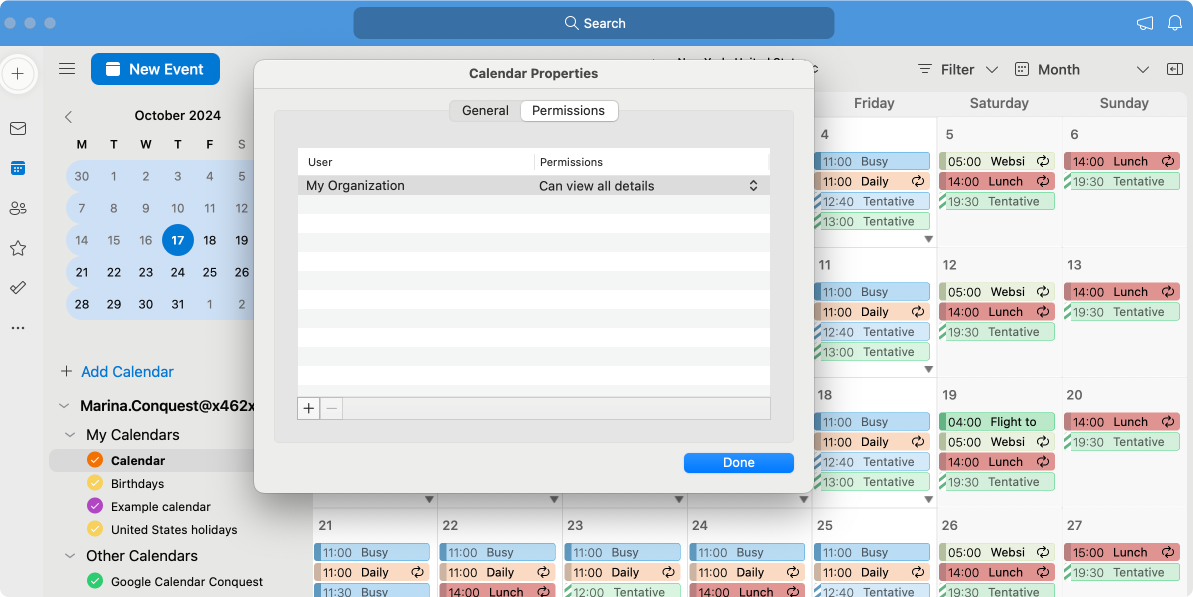This screenshot has height=597, width=1193.
Task: Open 13:00 Tentative event on Friday 18
Action: (x=872, y=482)
